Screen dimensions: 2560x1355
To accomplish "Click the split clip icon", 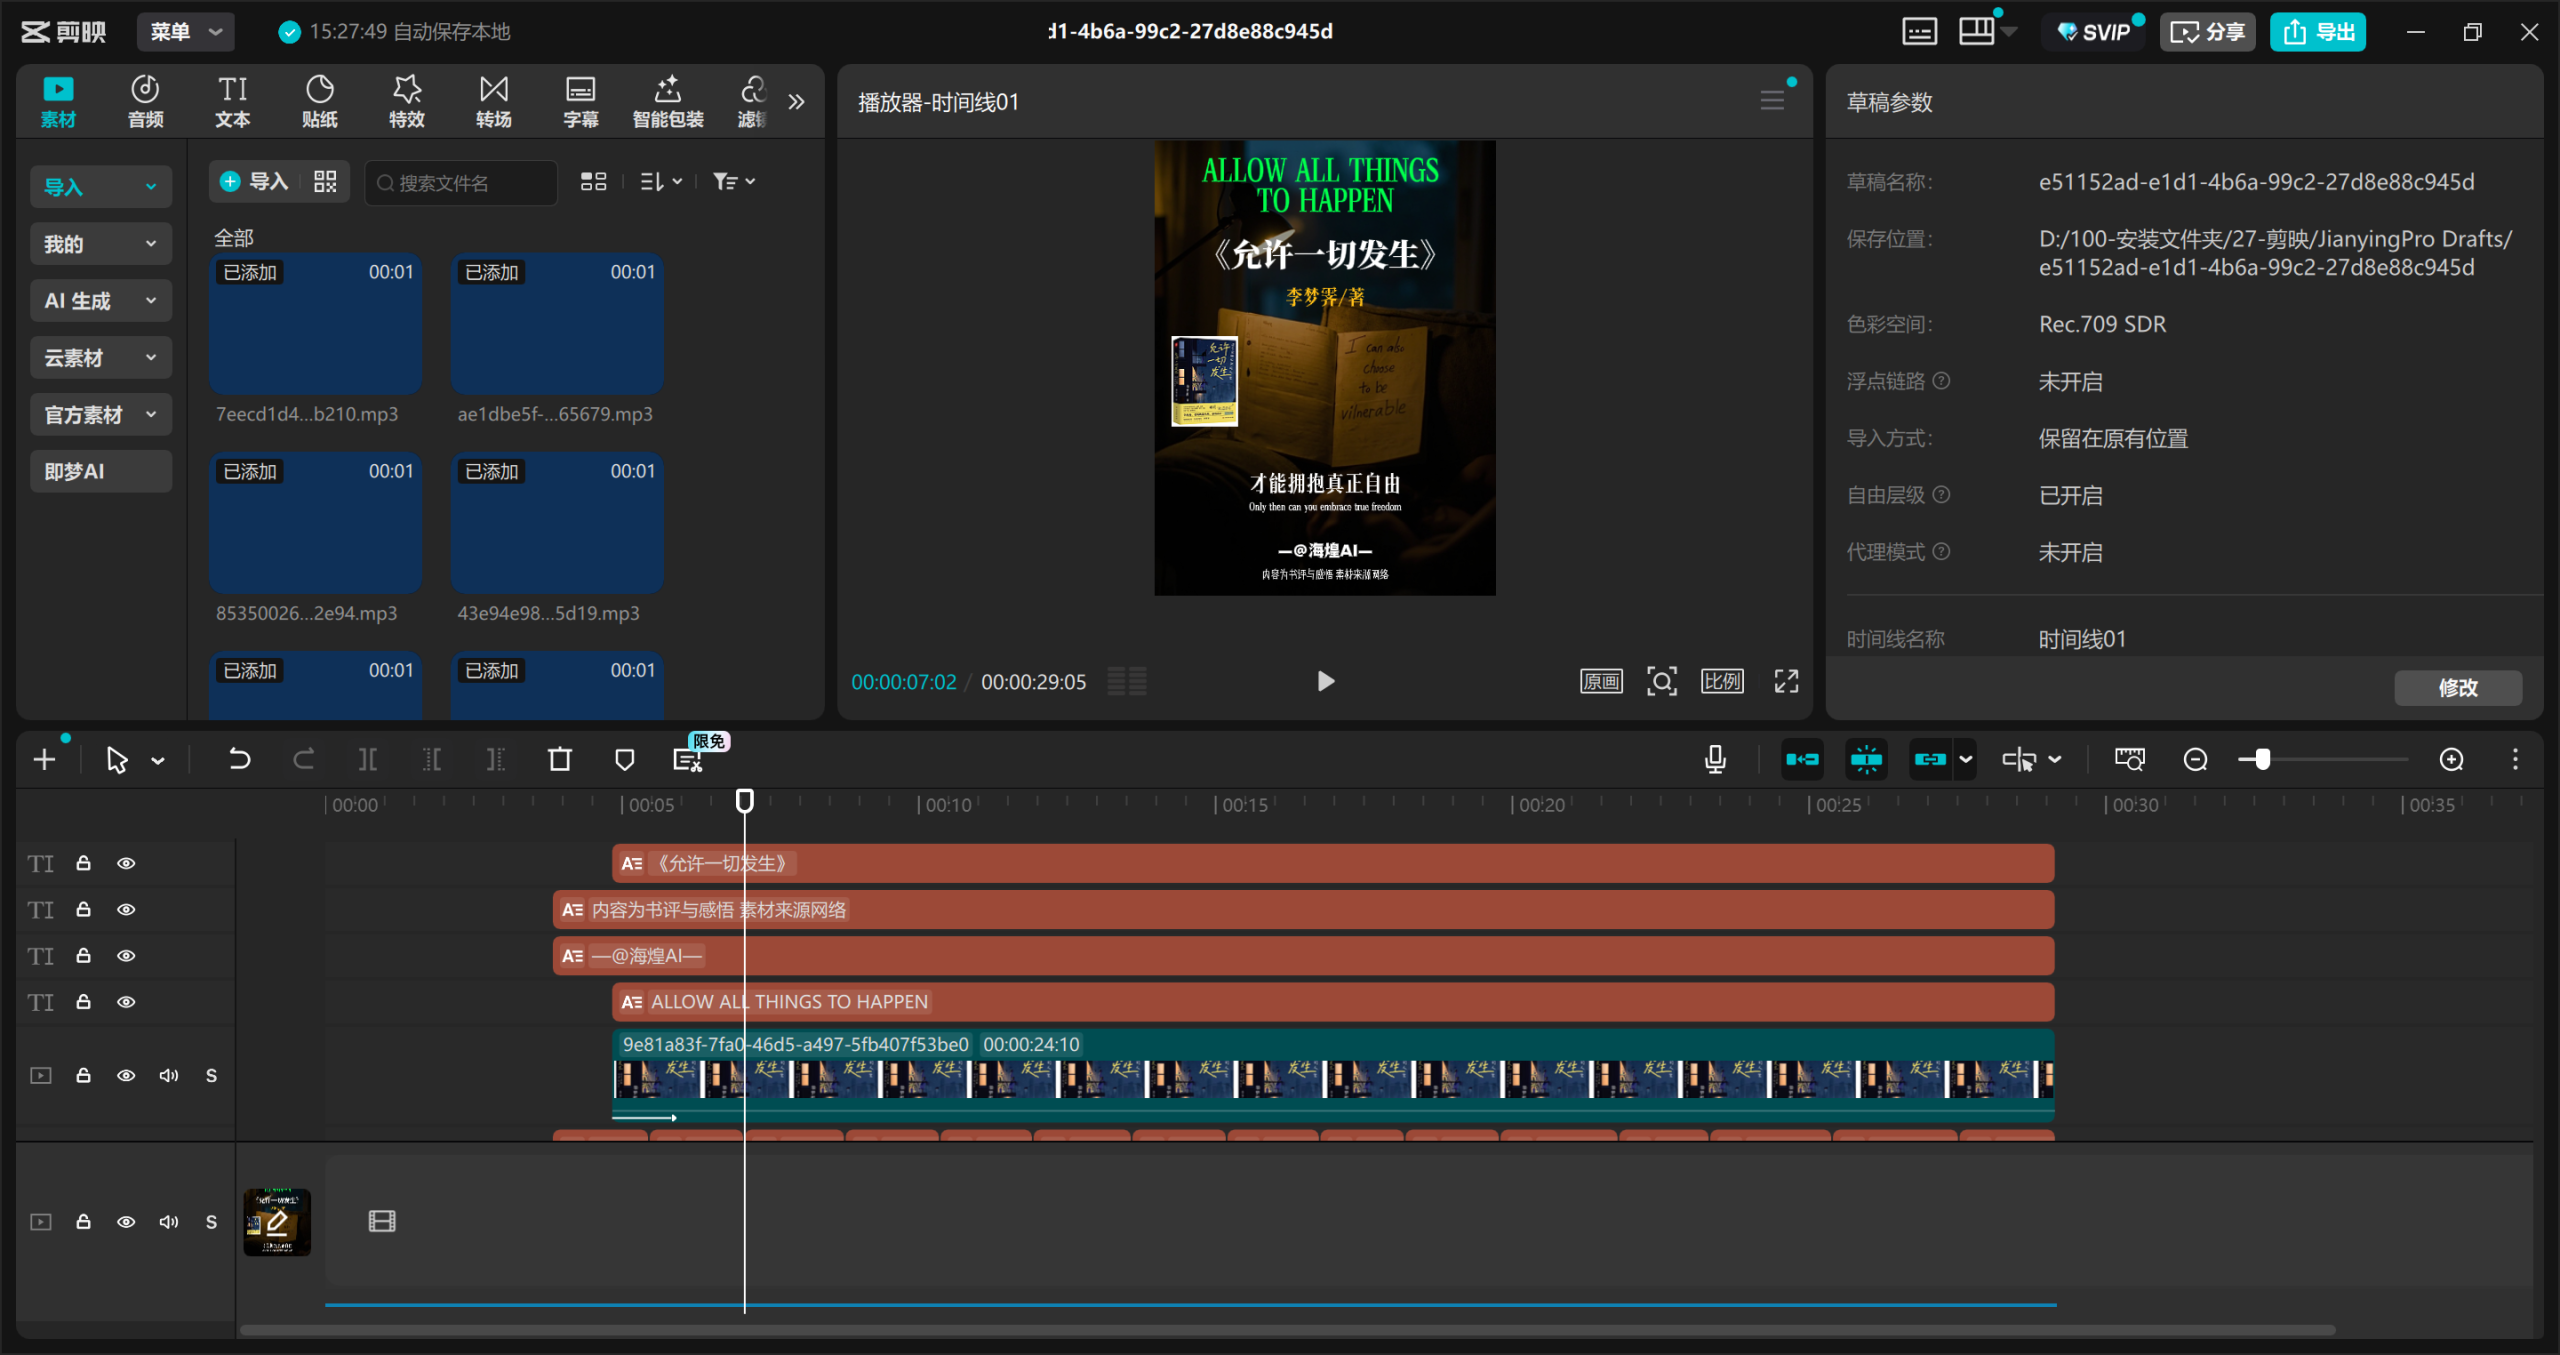I will [x=368, y=760].
